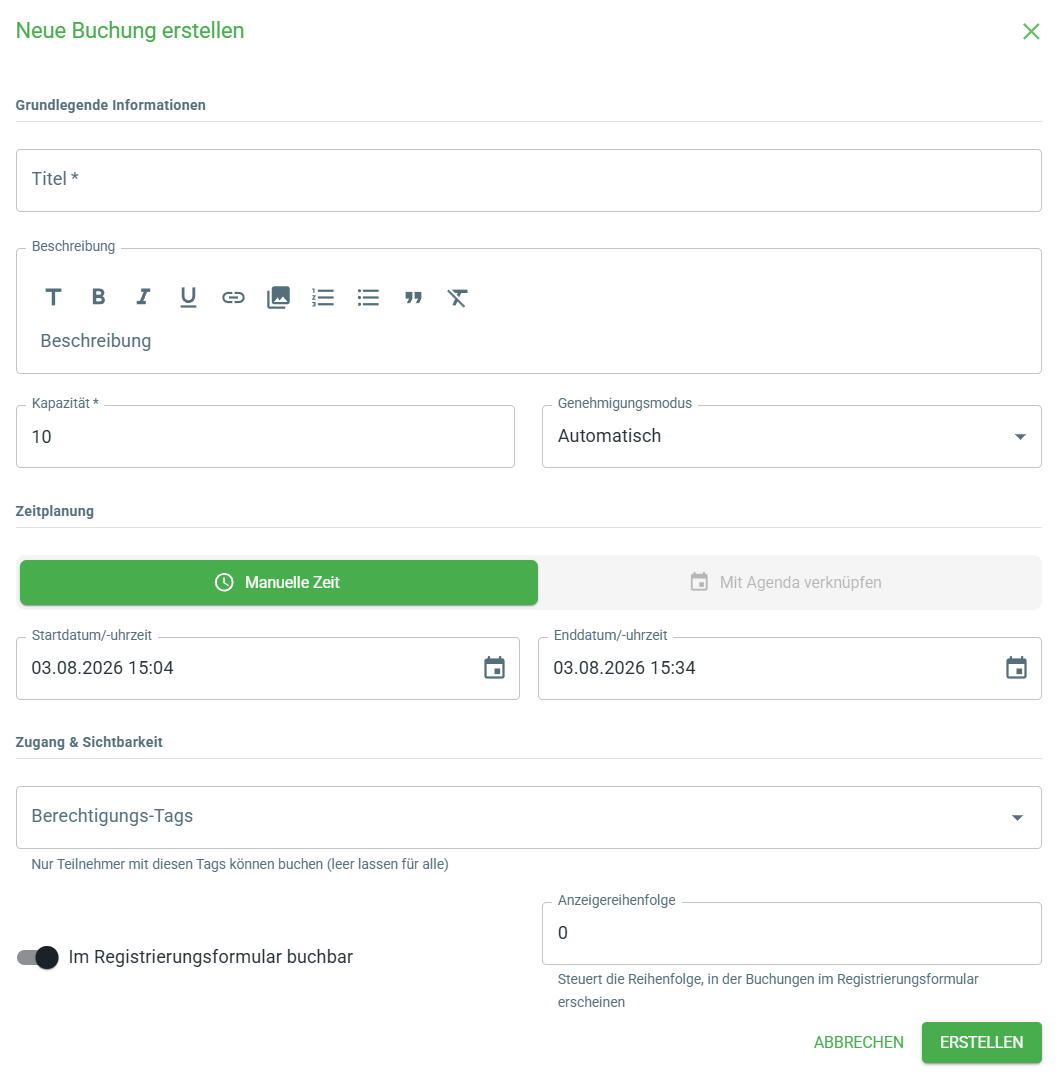
Task: Apply underline formatting in description
Action: point(188,297)
